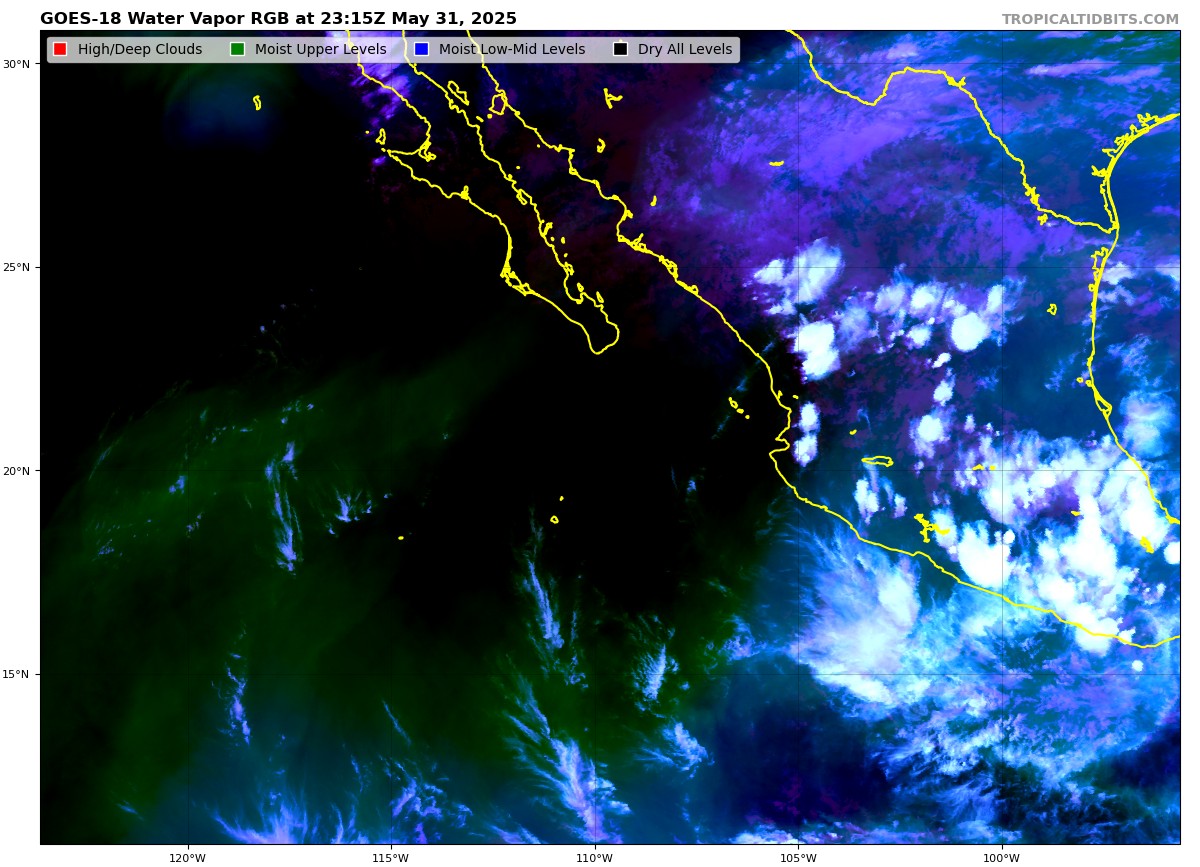Click the 105°W longitude axis label

click(798, 858)
